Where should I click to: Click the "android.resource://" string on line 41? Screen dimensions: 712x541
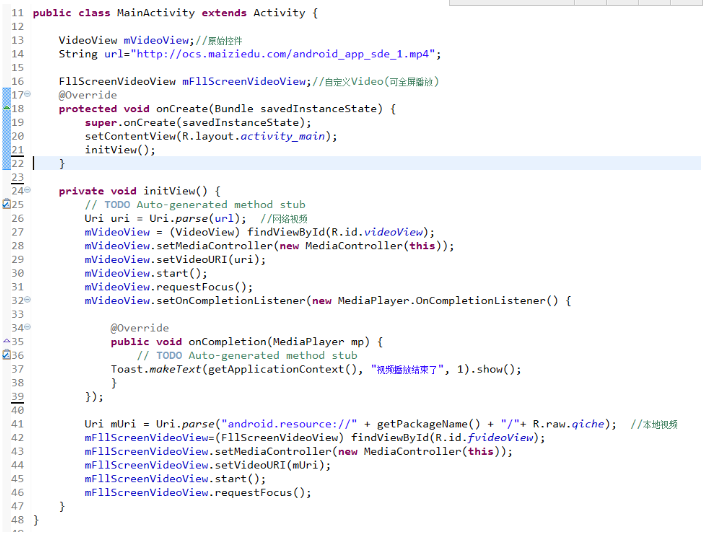click(x=289, y=424)
